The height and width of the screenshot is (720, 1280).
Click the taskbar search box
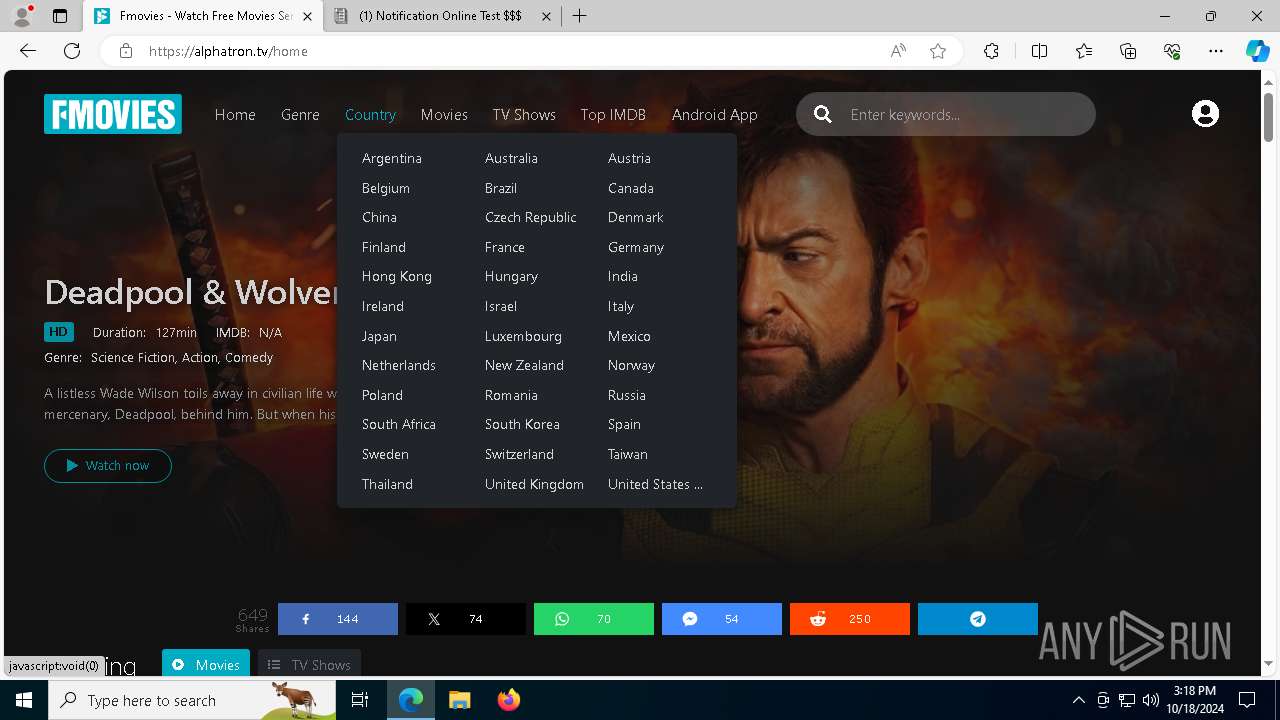192,700
